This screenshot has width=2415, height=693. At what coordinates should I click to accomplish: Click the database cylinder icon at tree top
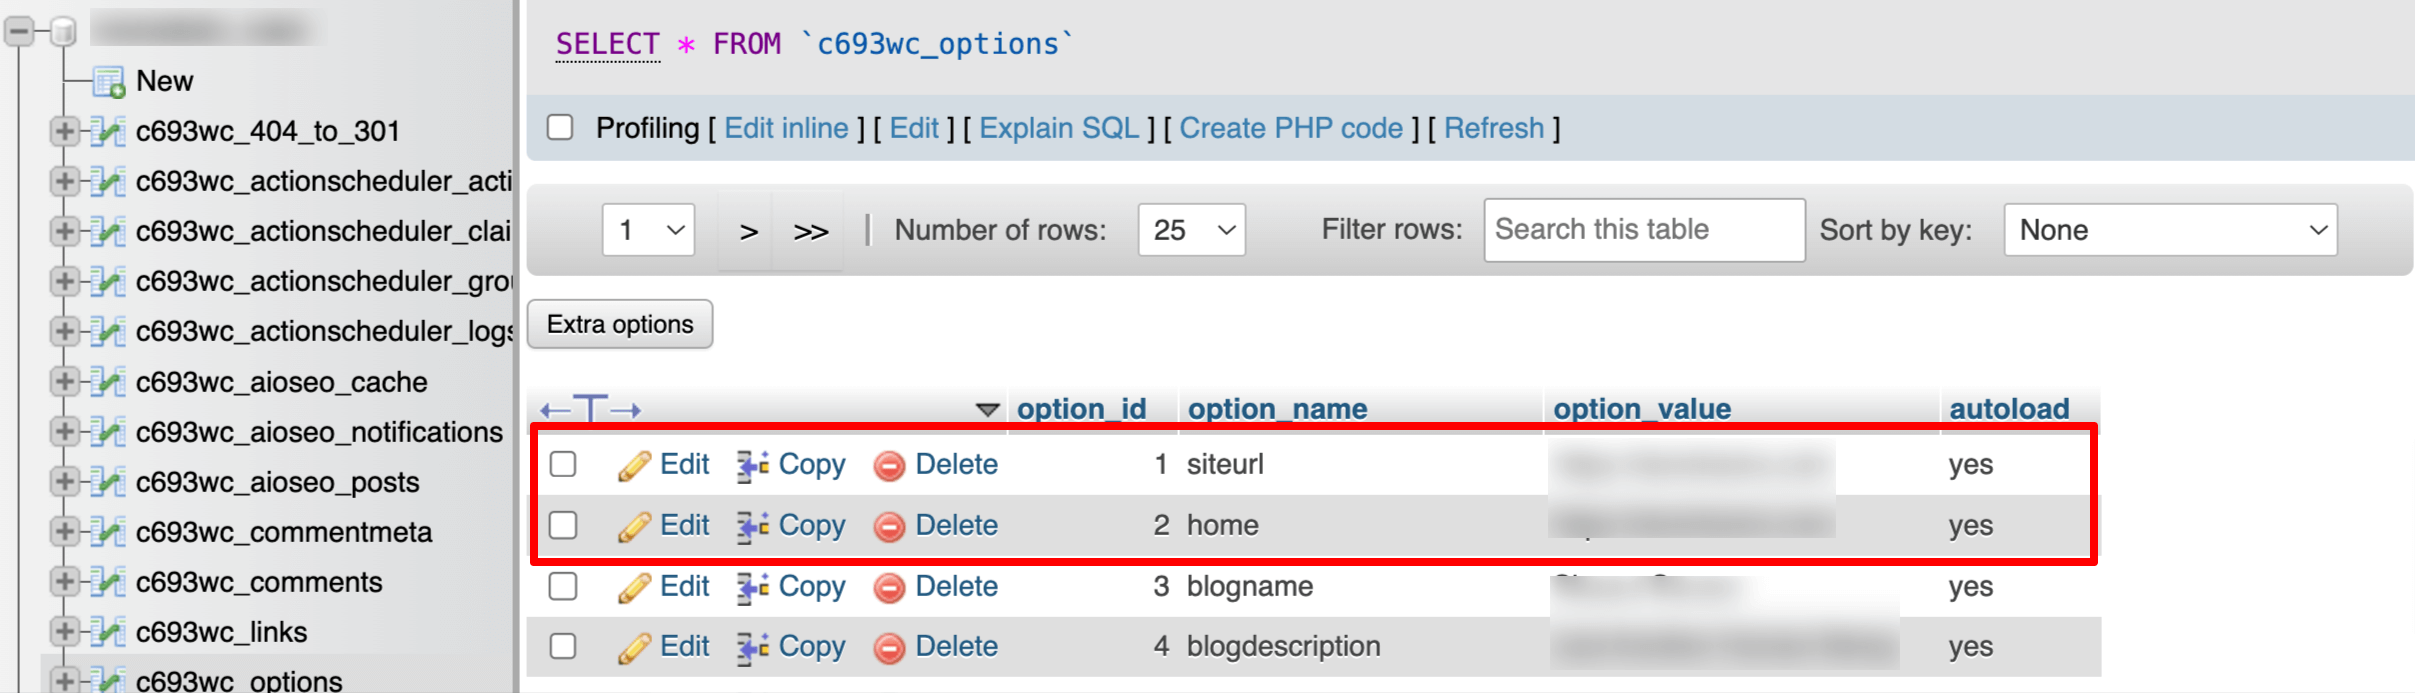tap(63, 31)
